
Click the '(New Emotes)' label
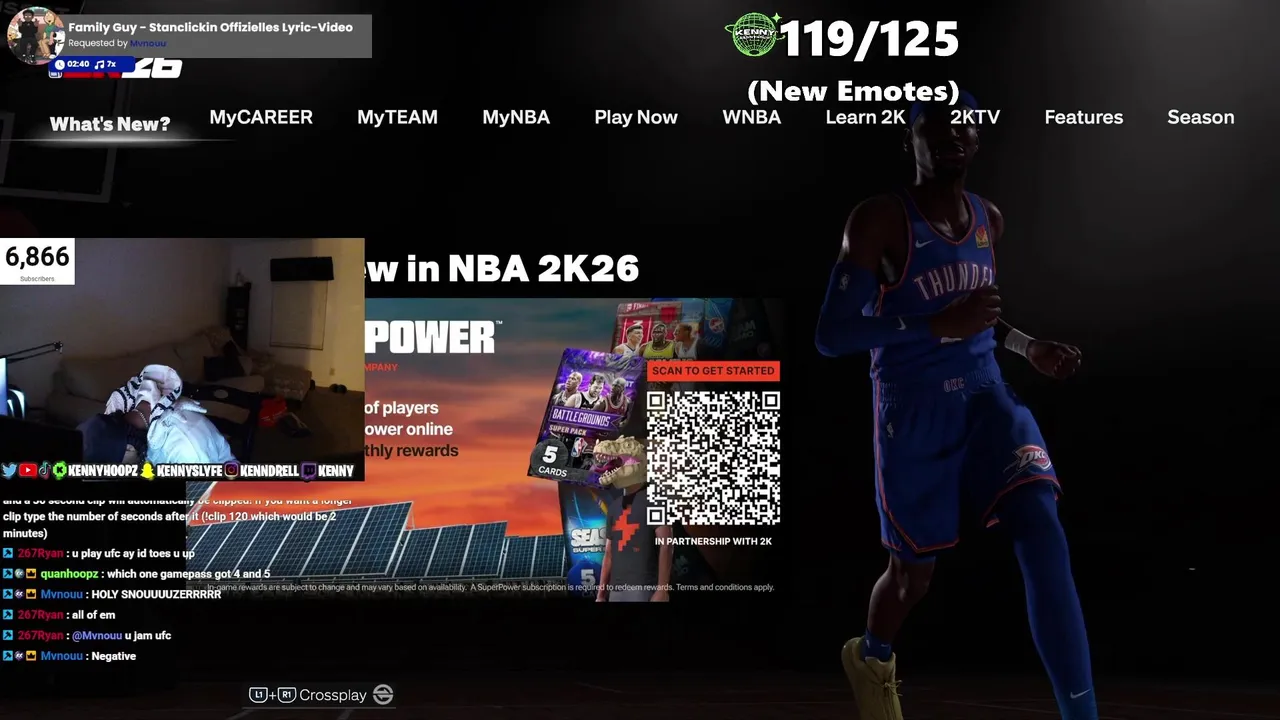853,91
